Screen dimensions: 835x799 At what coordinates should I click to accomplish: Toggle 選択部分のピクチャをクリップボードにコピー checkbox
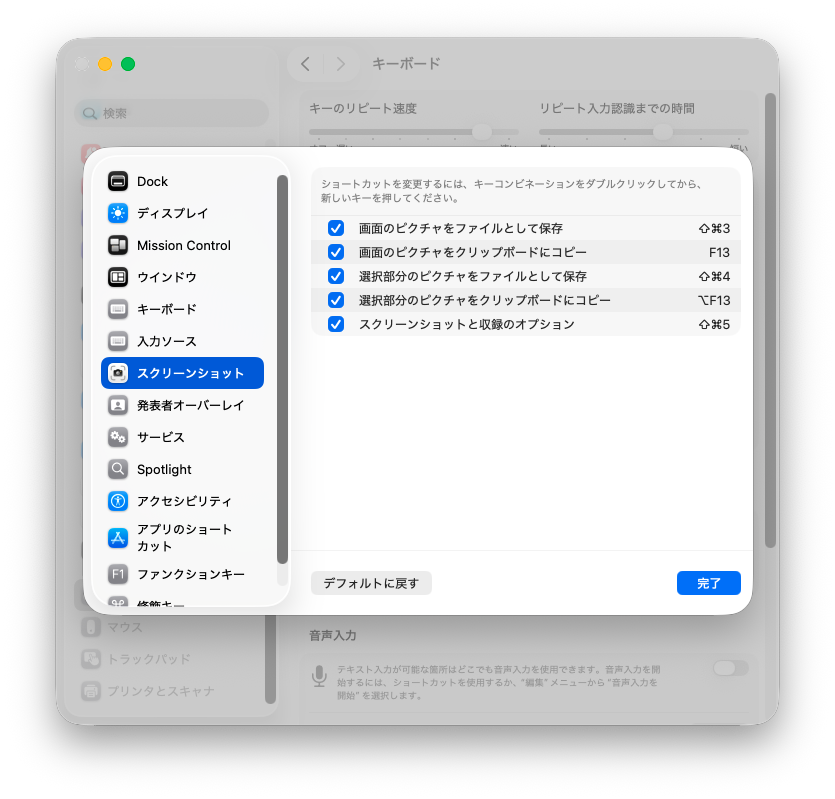[x=336, y=300]
